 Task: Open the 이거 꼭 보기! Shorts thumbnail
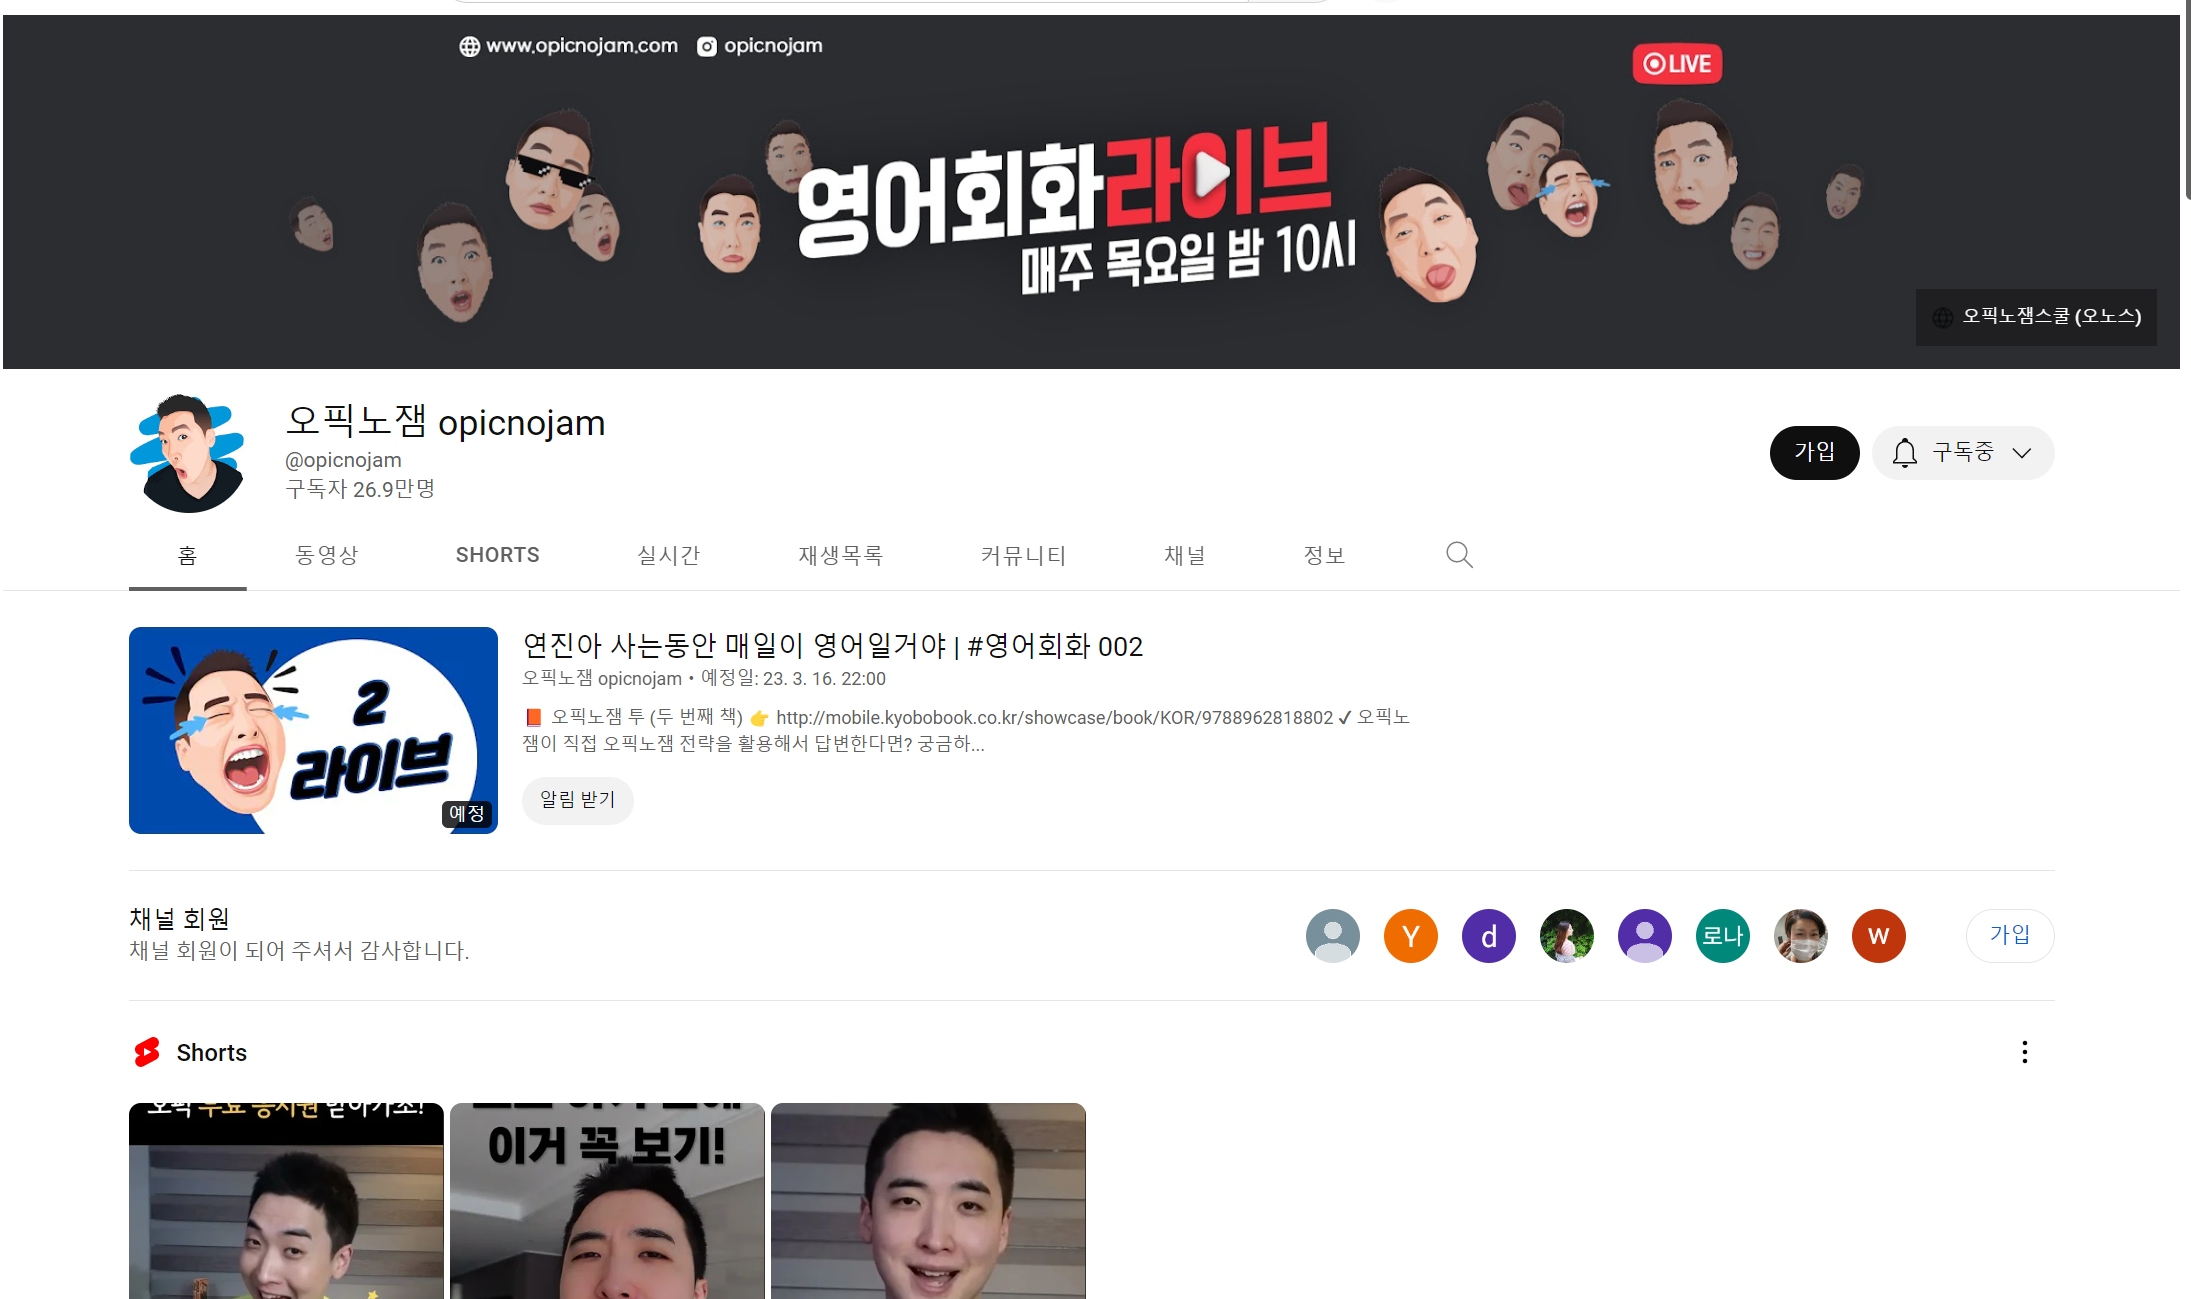[607, 1201]
